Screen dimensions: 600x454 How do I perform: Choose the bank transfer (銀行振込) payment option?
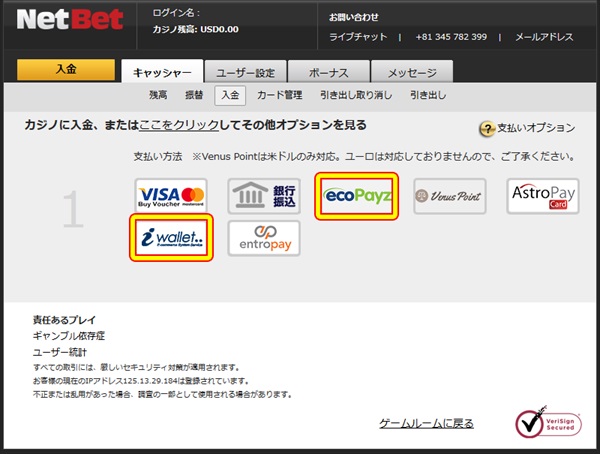point(264,196)
